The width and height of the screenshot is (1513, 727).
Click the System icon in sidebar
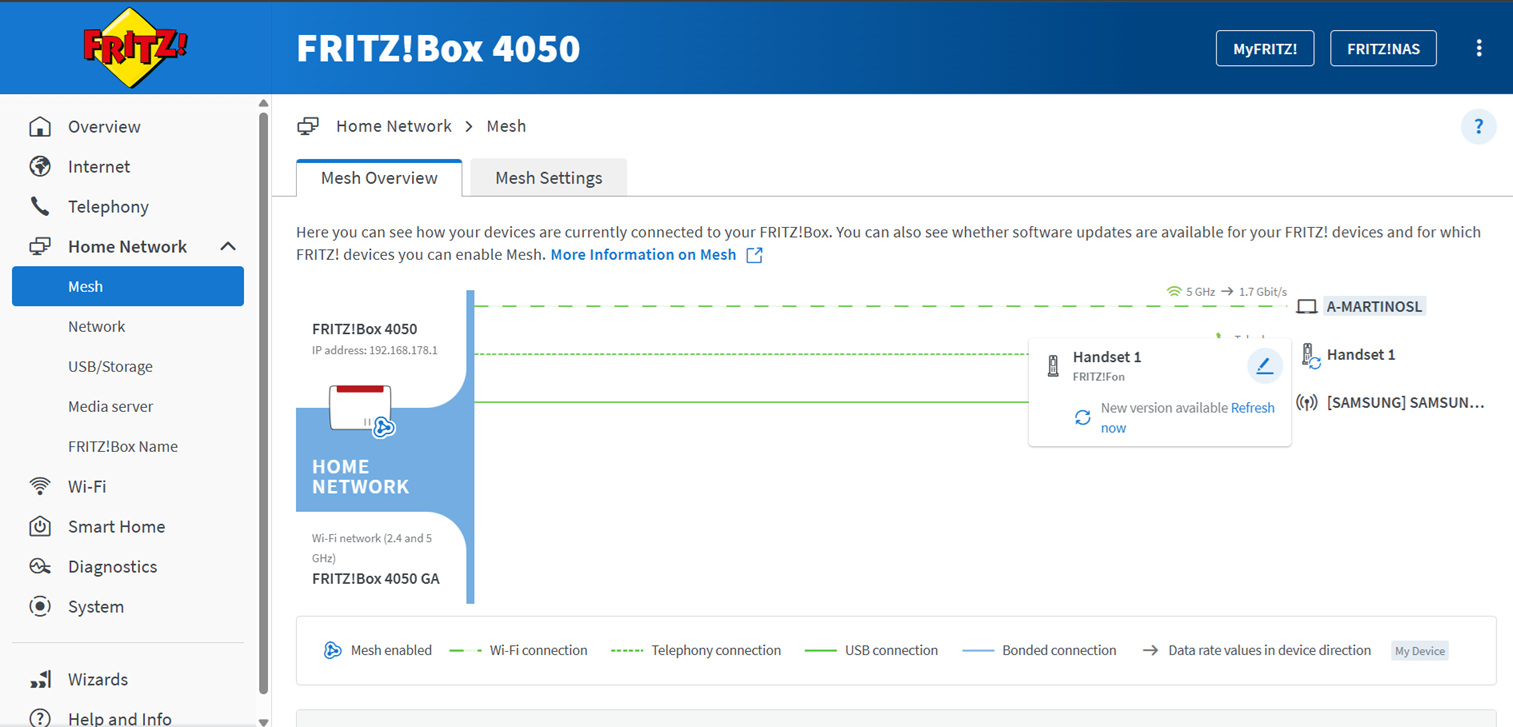(40, 607)
